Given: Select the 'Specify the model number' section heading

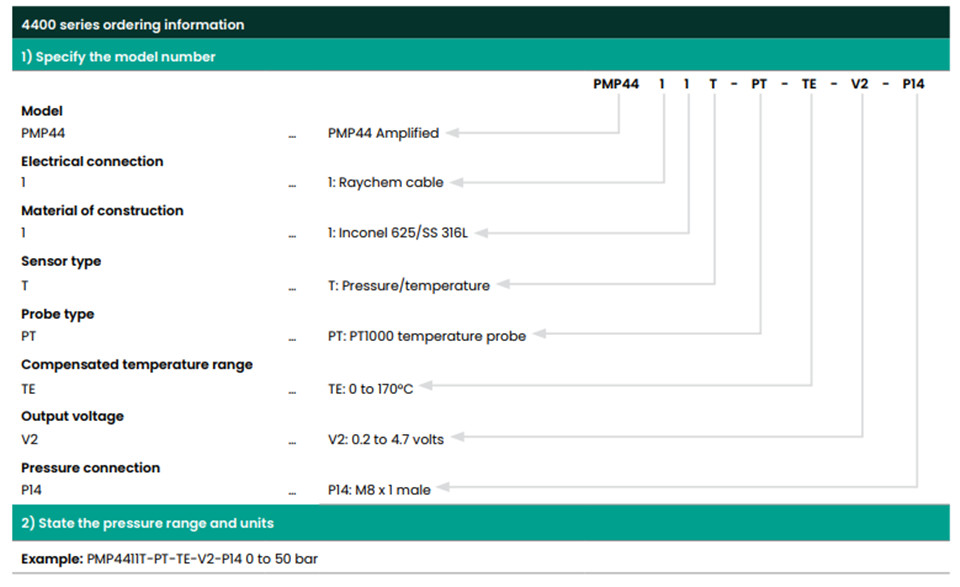Looking at the screenshot, I should point(118,57).
